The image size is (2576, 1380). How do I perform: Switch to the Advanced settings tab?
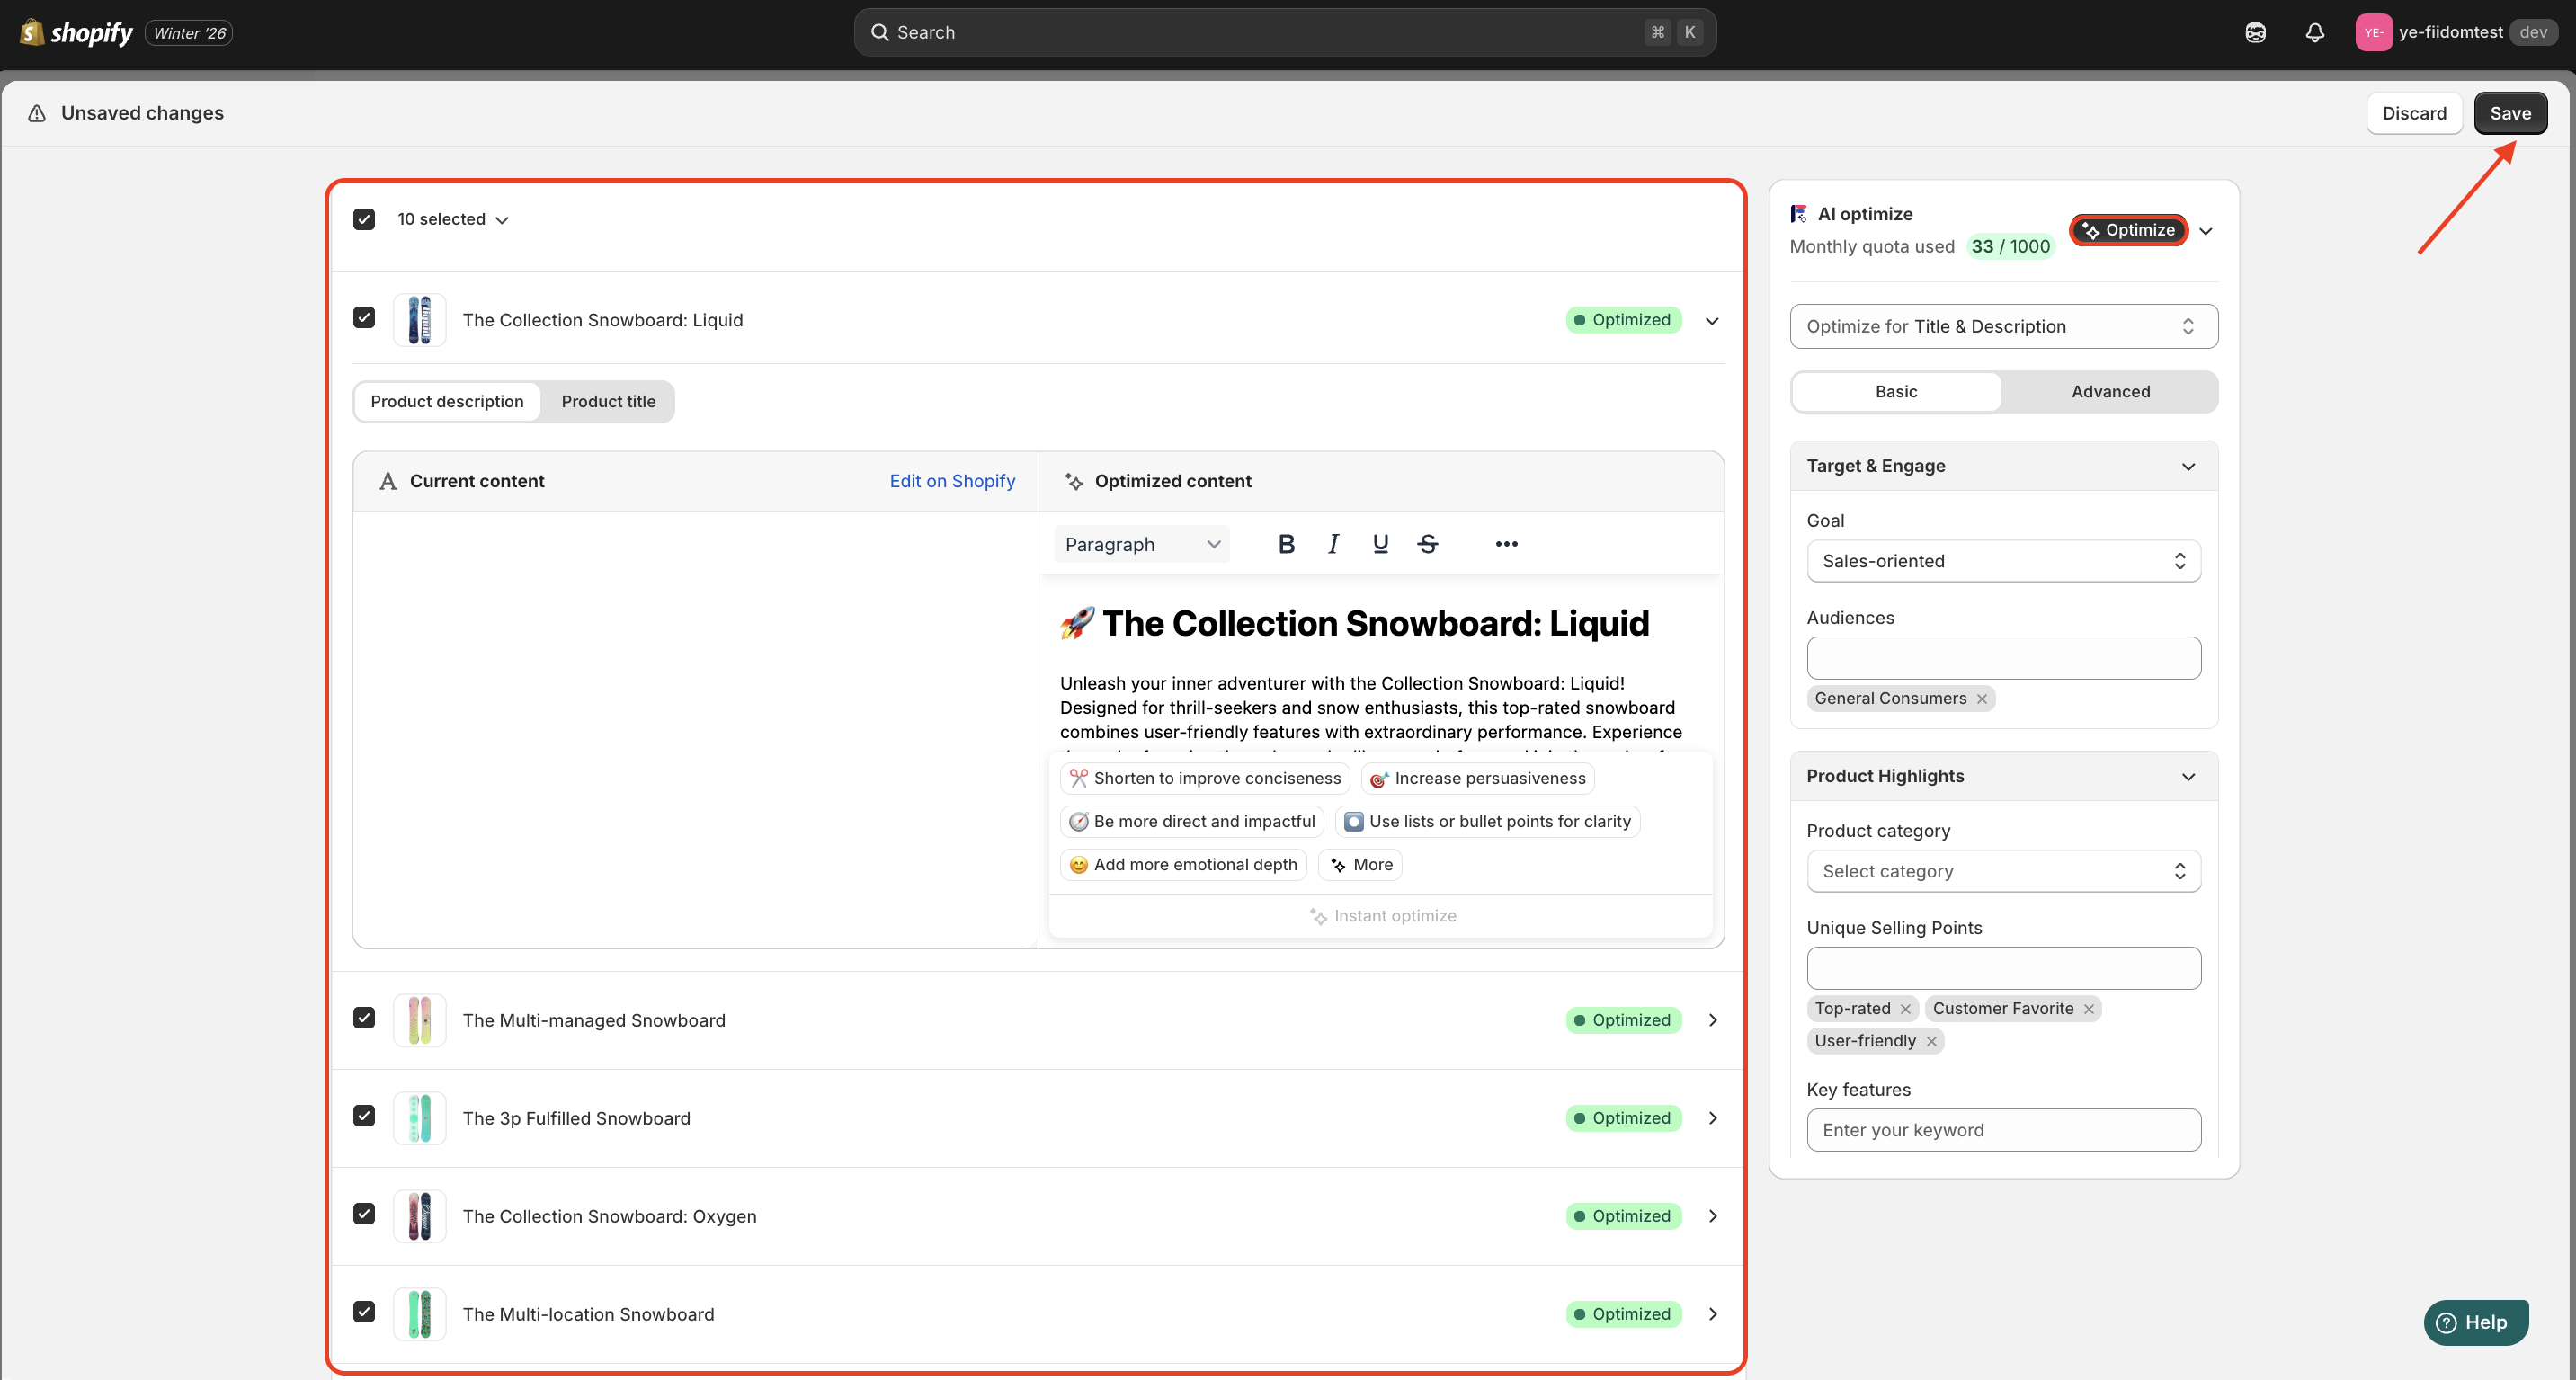pos(2110,391)
